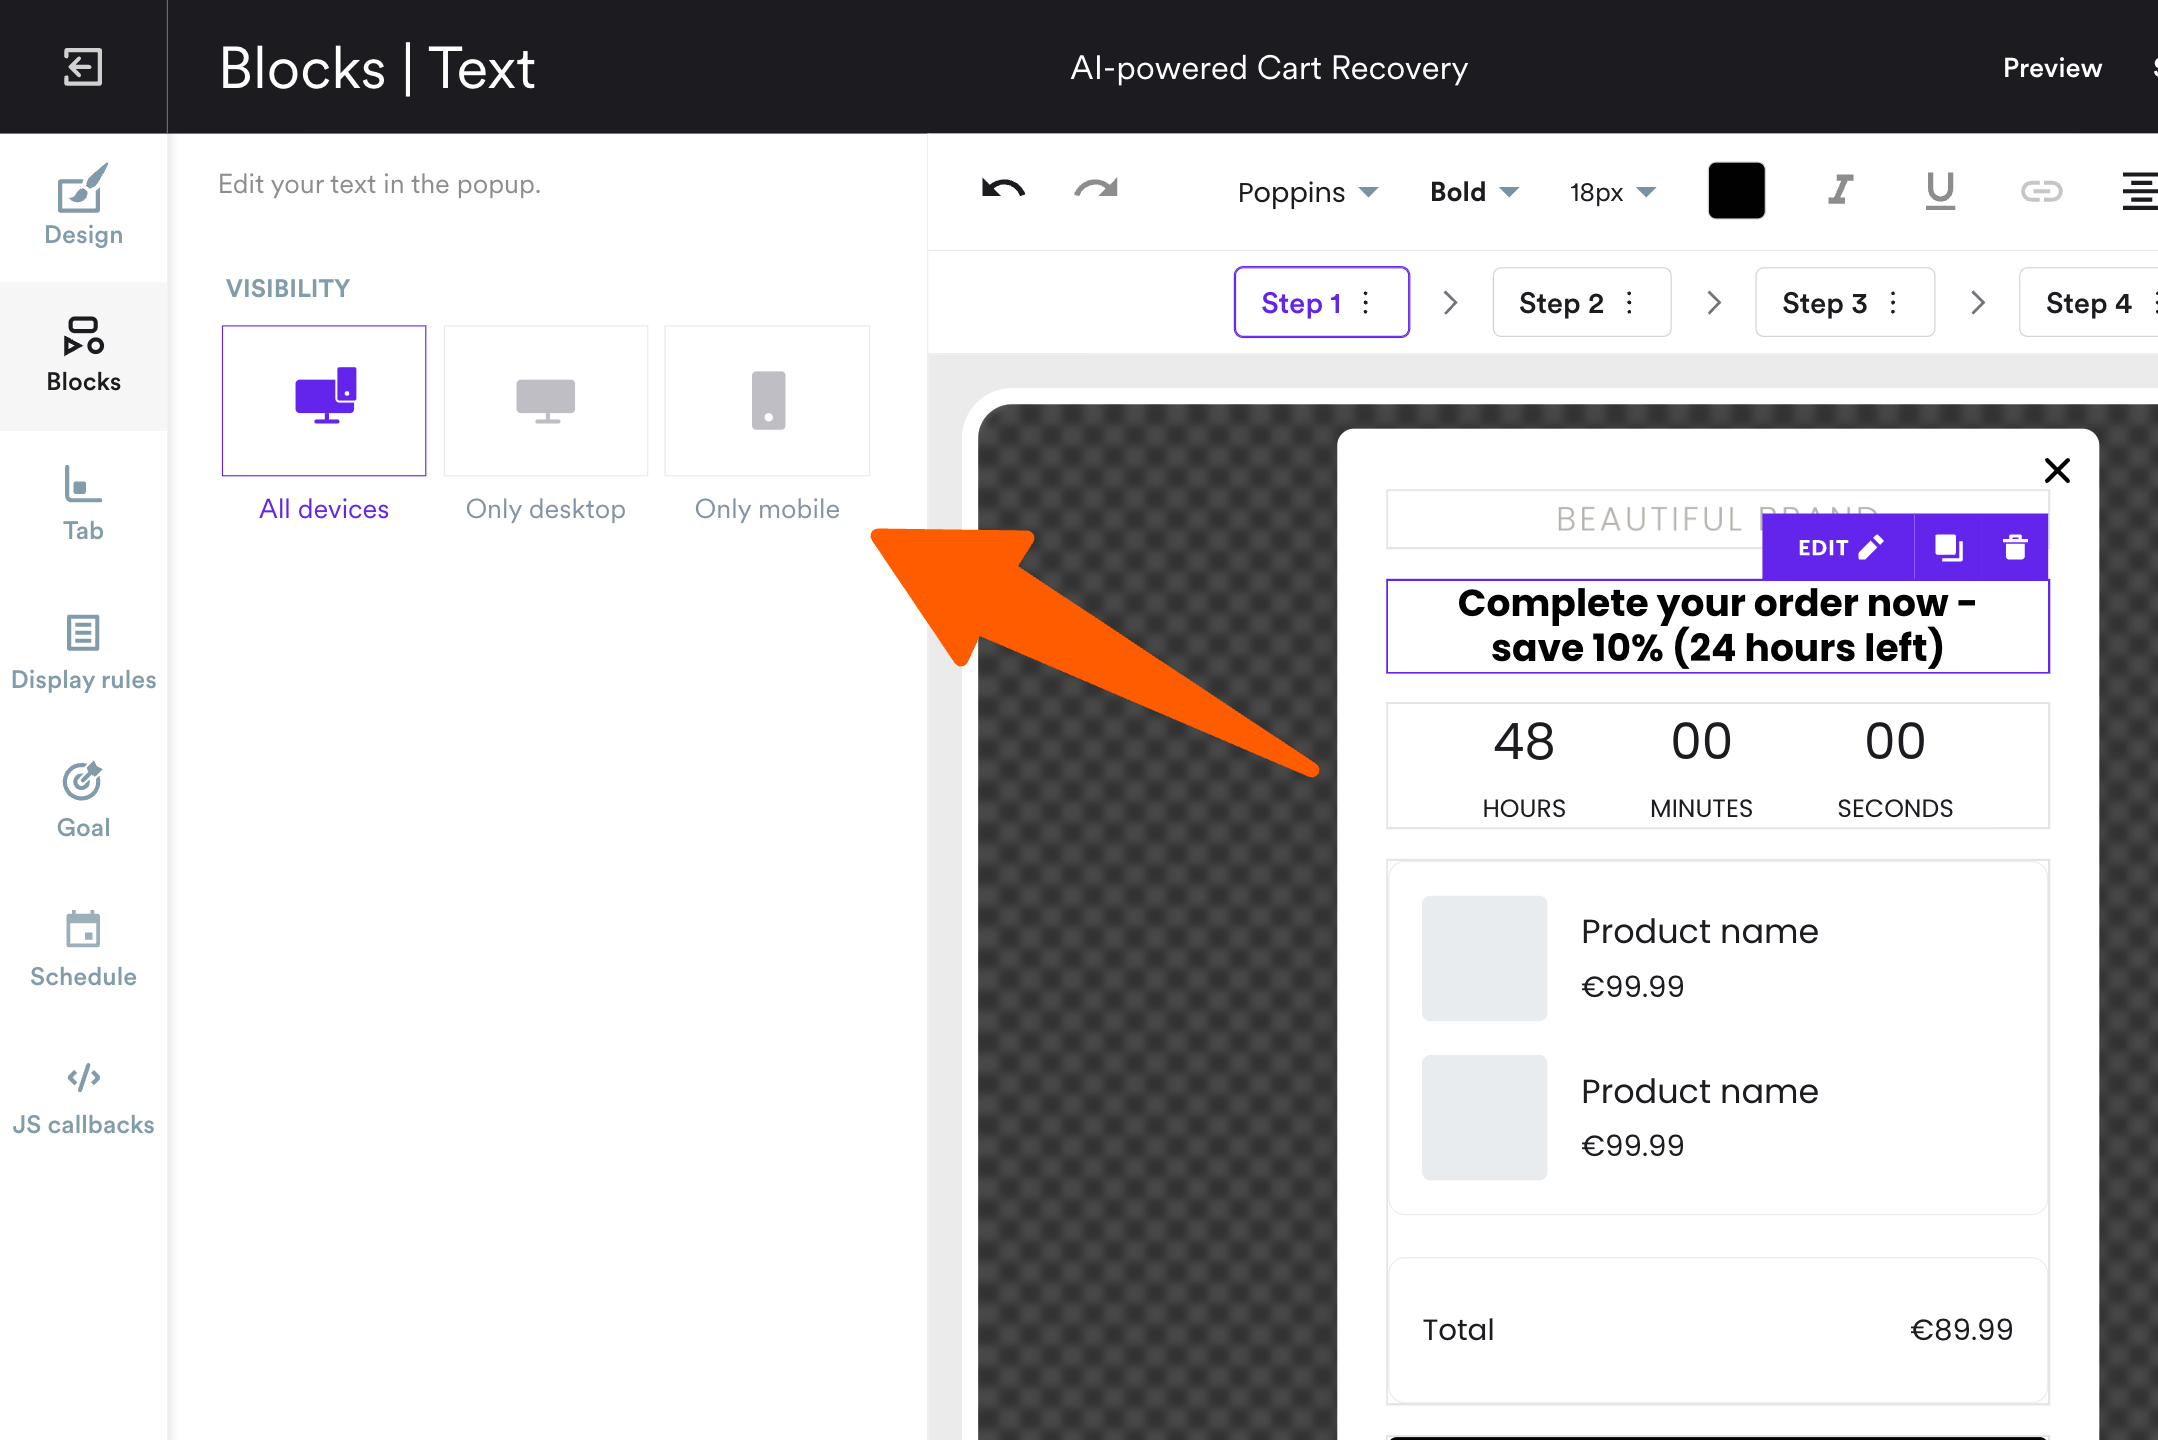Click the redo arrow icon
The height and width of the screenshot is (1440, 2158).
(1096, 190)
